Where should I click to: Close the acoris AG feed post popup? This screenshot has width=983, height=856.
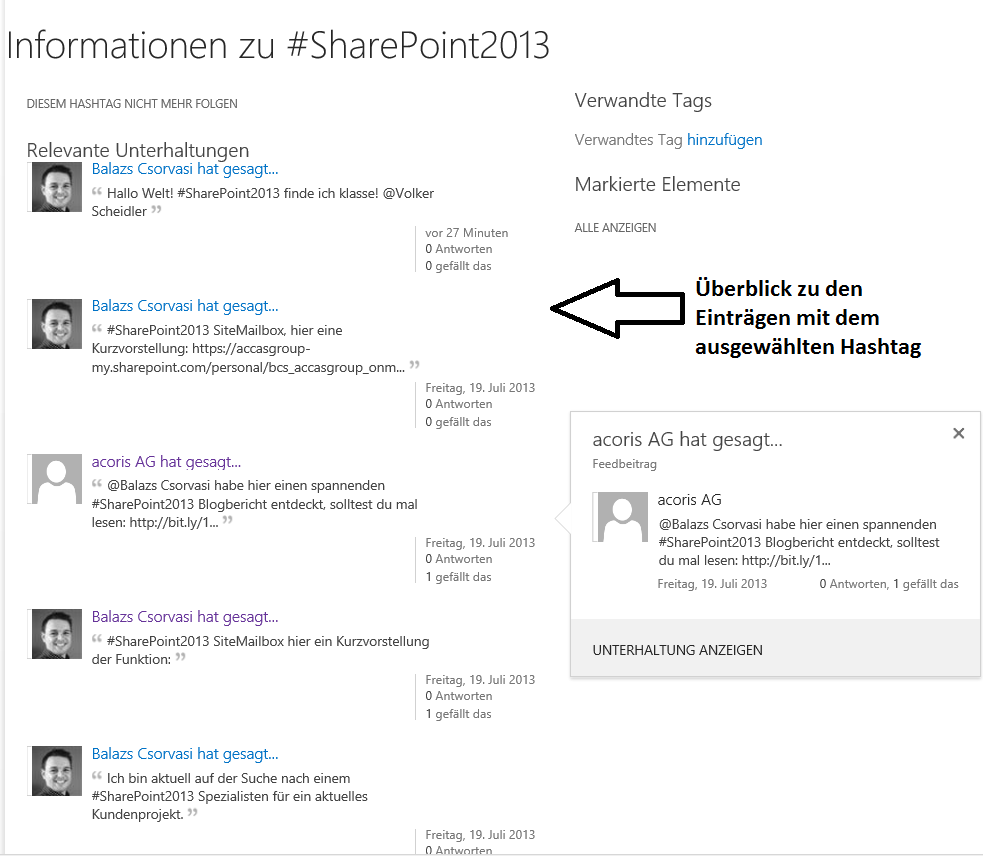[x=958, y=433]
